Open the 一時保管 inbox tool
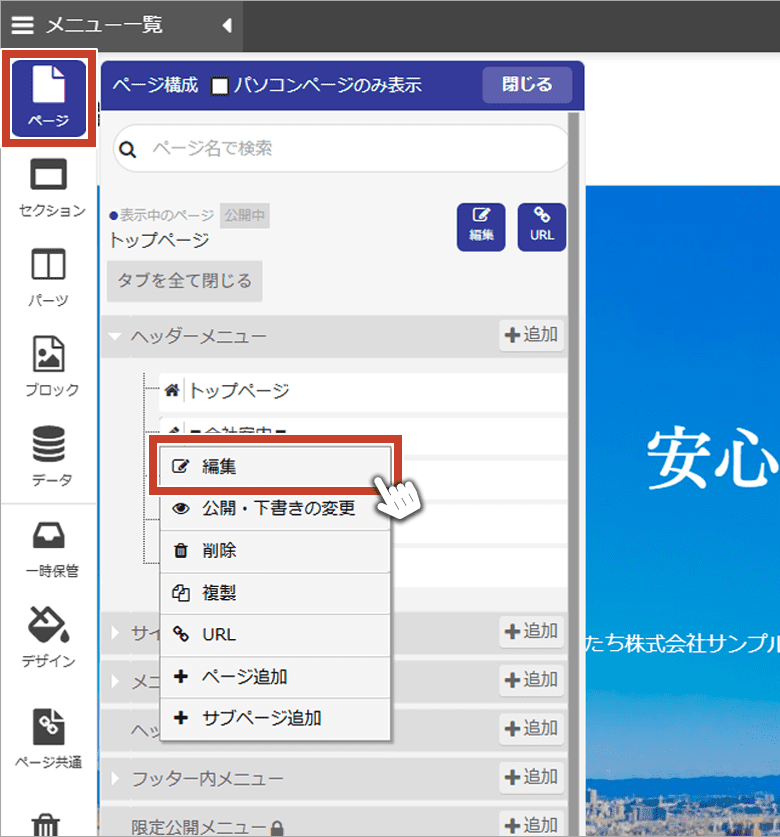This screenshot has height=837, width=780. point(51,550)
